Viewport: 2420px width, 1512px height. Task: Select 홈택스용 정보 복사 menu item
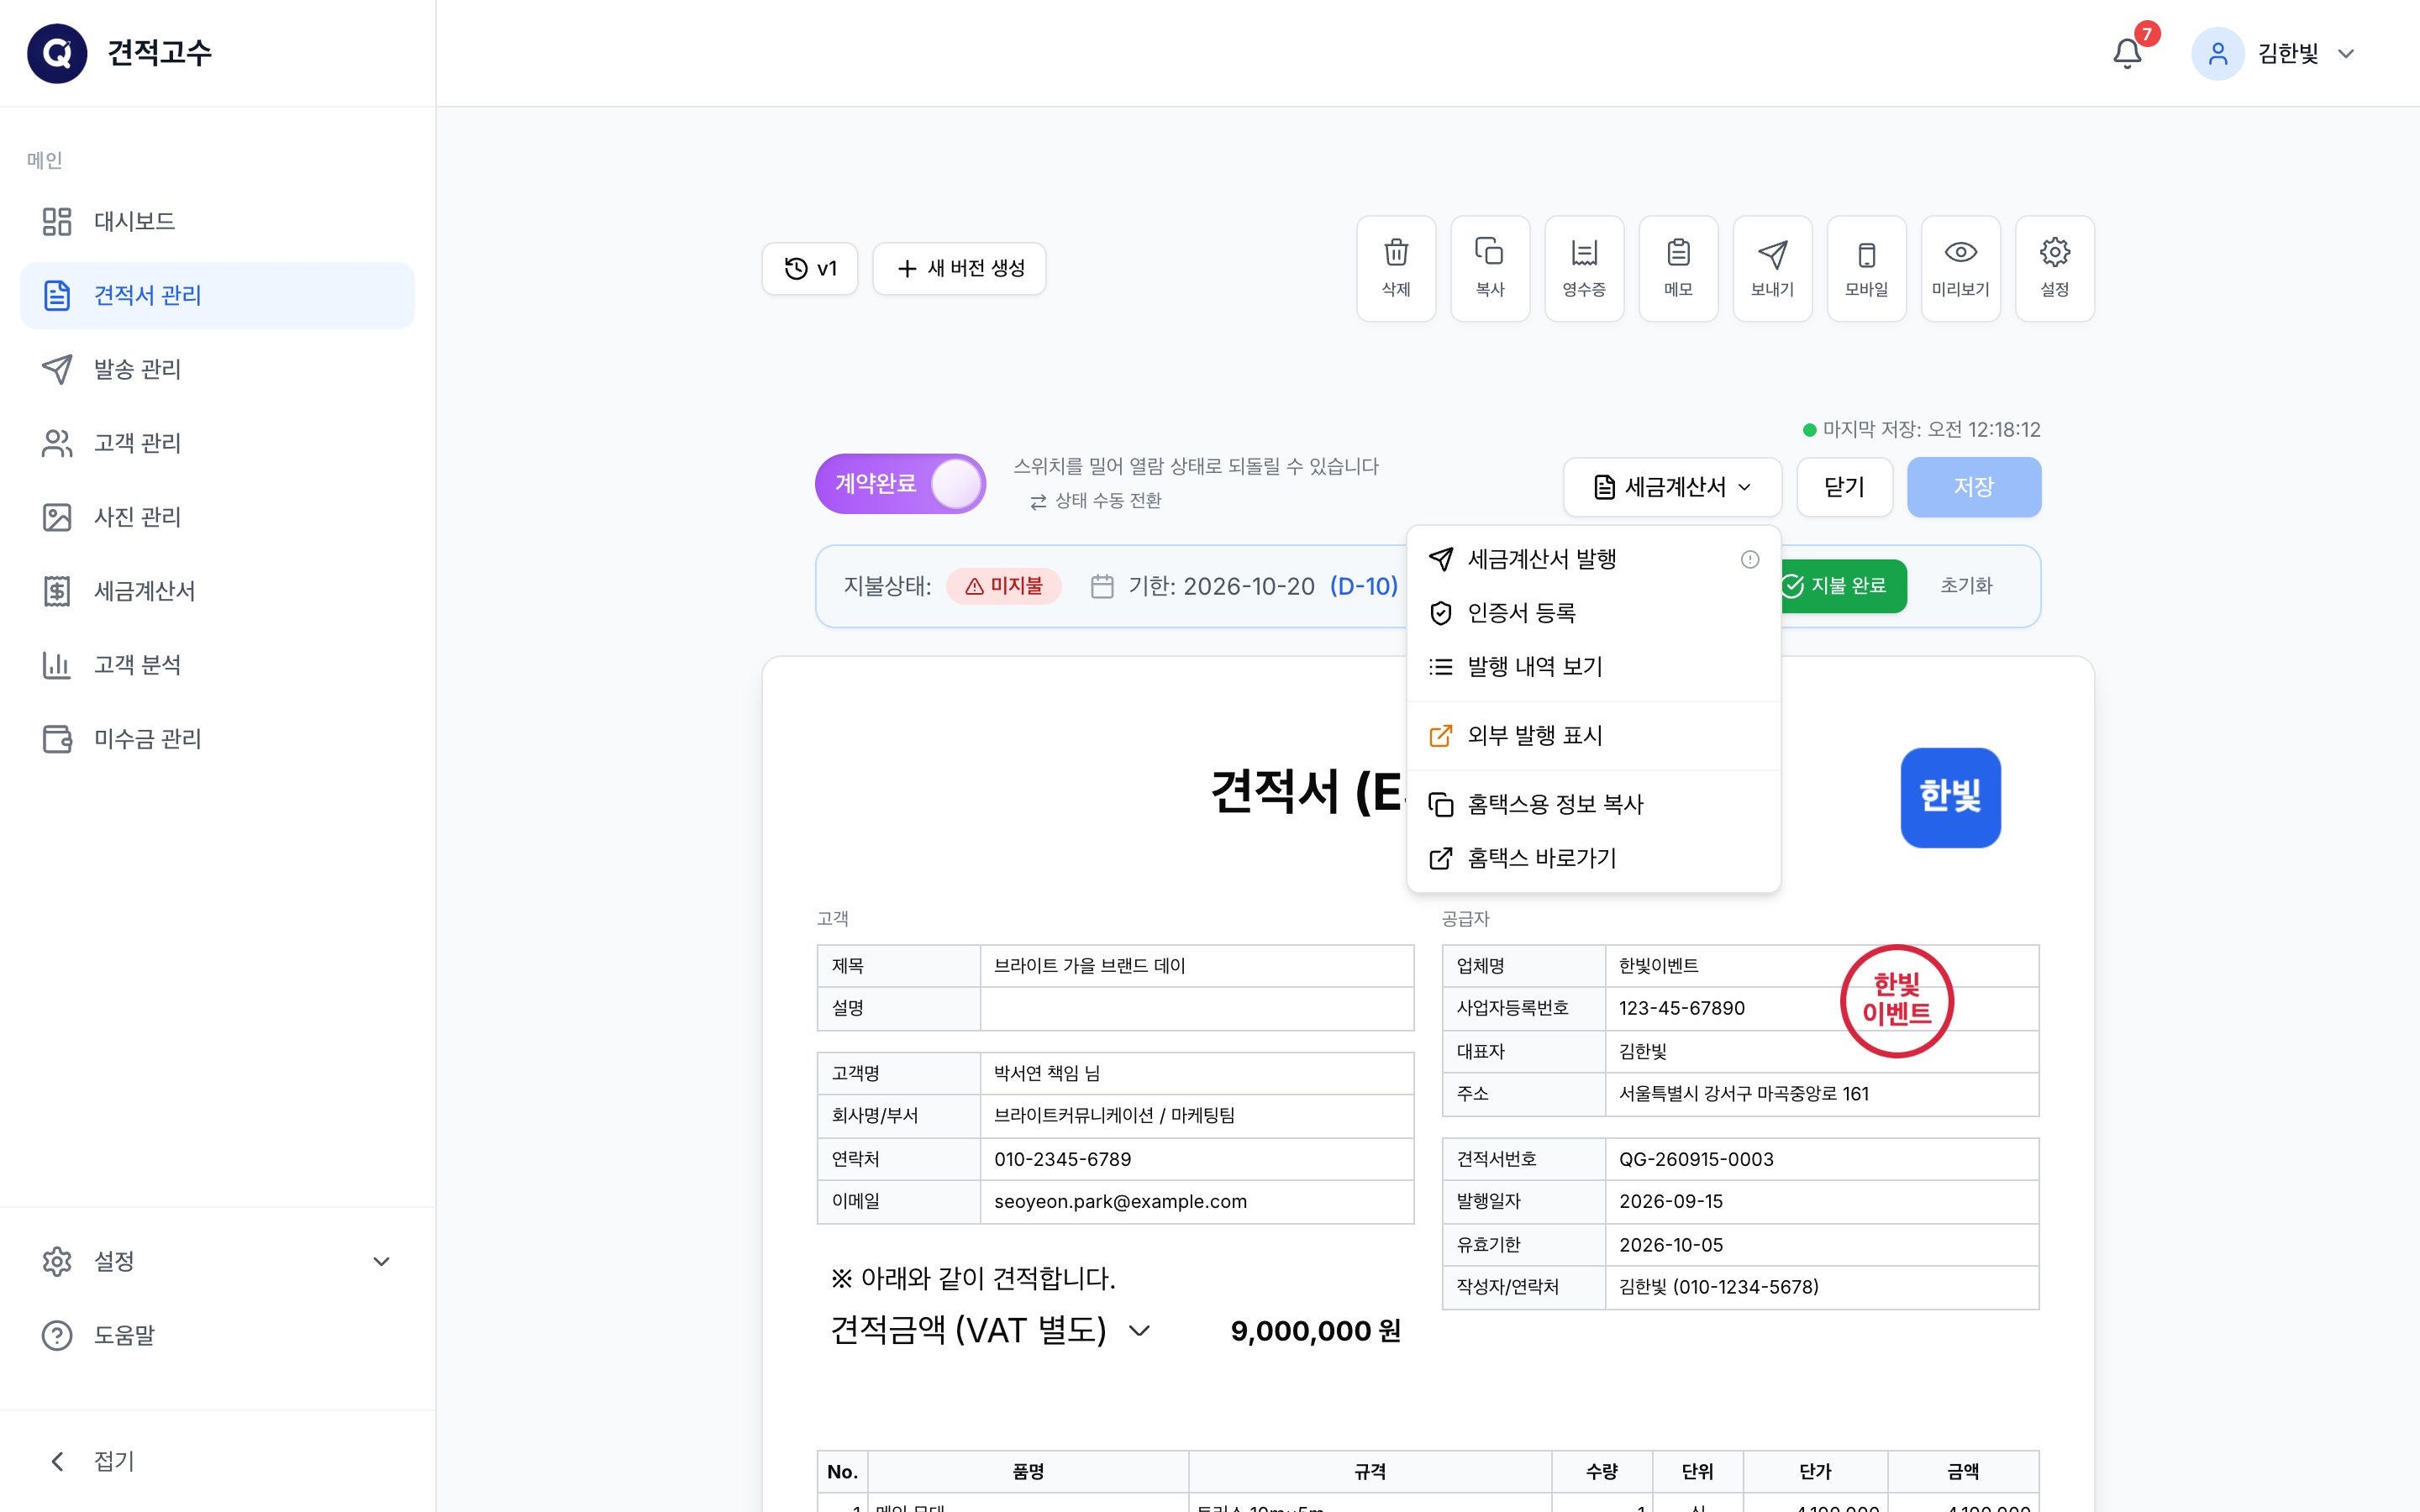coord(1593,804)
